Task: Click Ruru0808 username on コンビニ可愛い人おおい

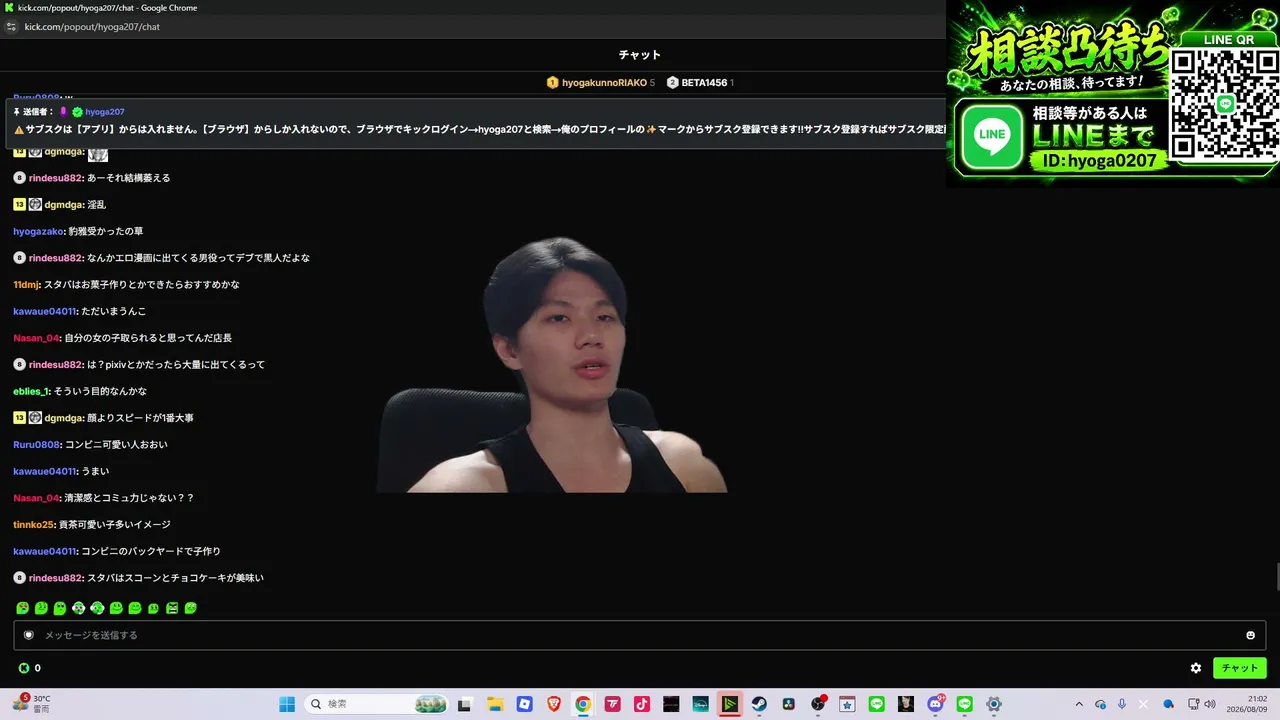Action: (37, 445)
